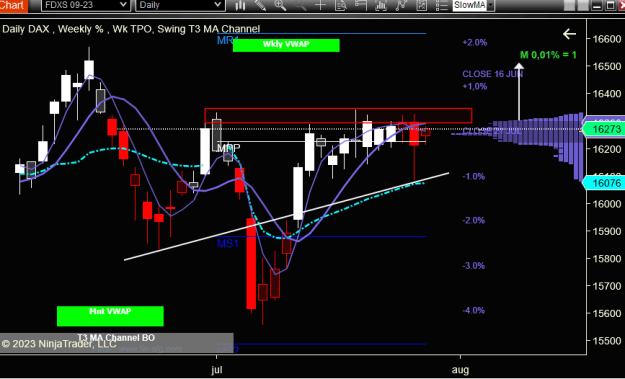Click the T3 MA Channel BO button
The height and width of the screenshot is (379, 625).
116,338
